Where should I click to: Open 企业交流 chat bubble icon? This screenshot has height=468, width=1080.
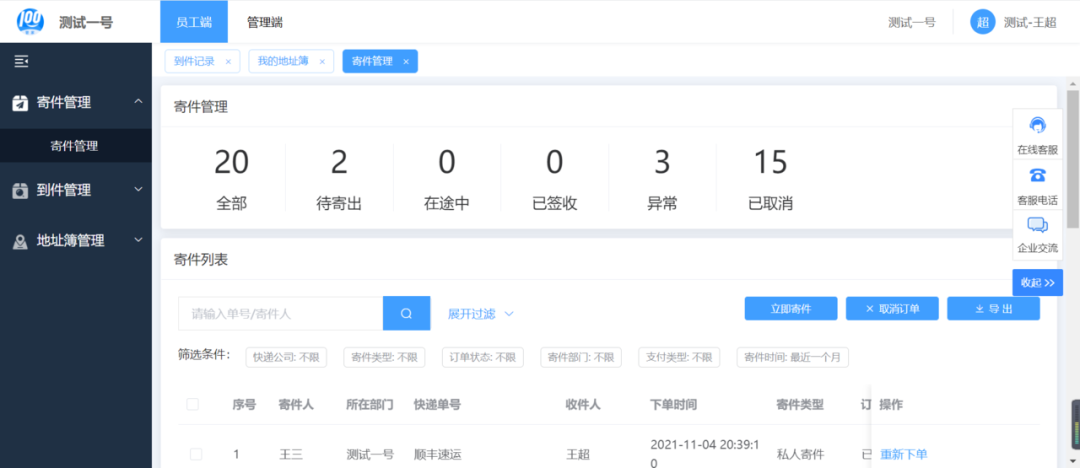(x=1037, y=225)
